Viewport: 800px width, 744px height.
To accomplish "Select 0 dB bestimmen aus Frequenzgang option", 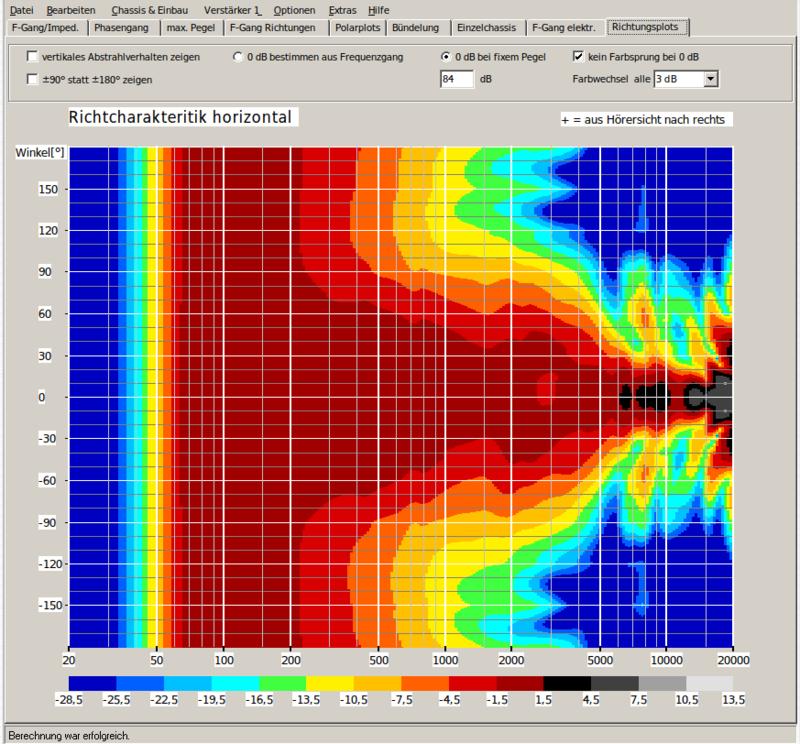I will pos(239,58).
